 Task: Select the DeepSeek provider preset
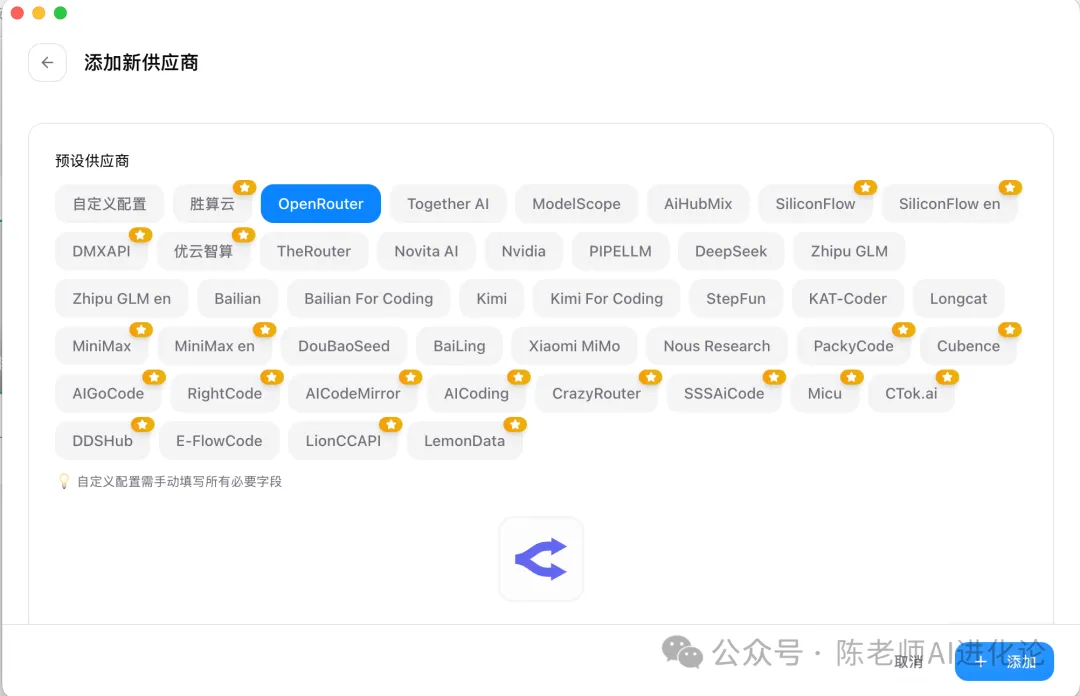731,251
